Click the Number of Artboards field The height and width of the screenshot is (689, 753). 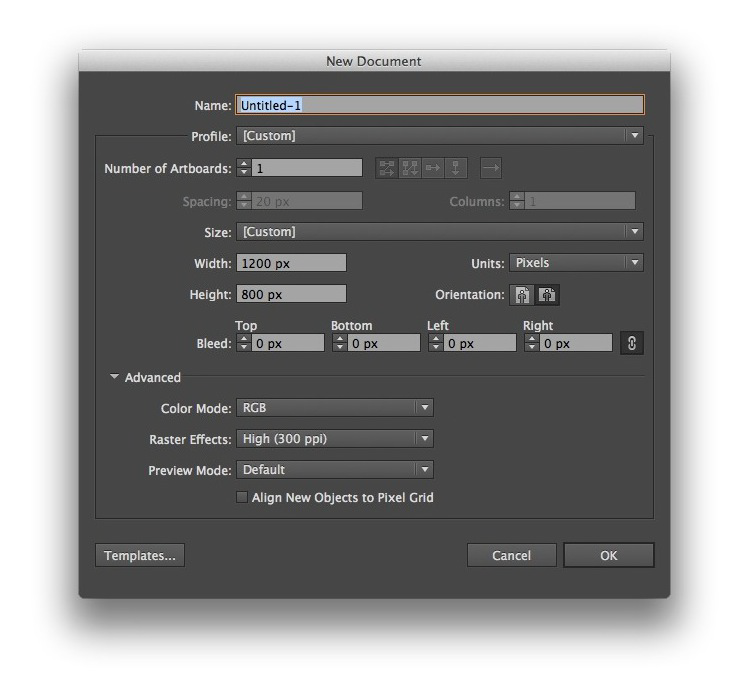coord(307,168)
